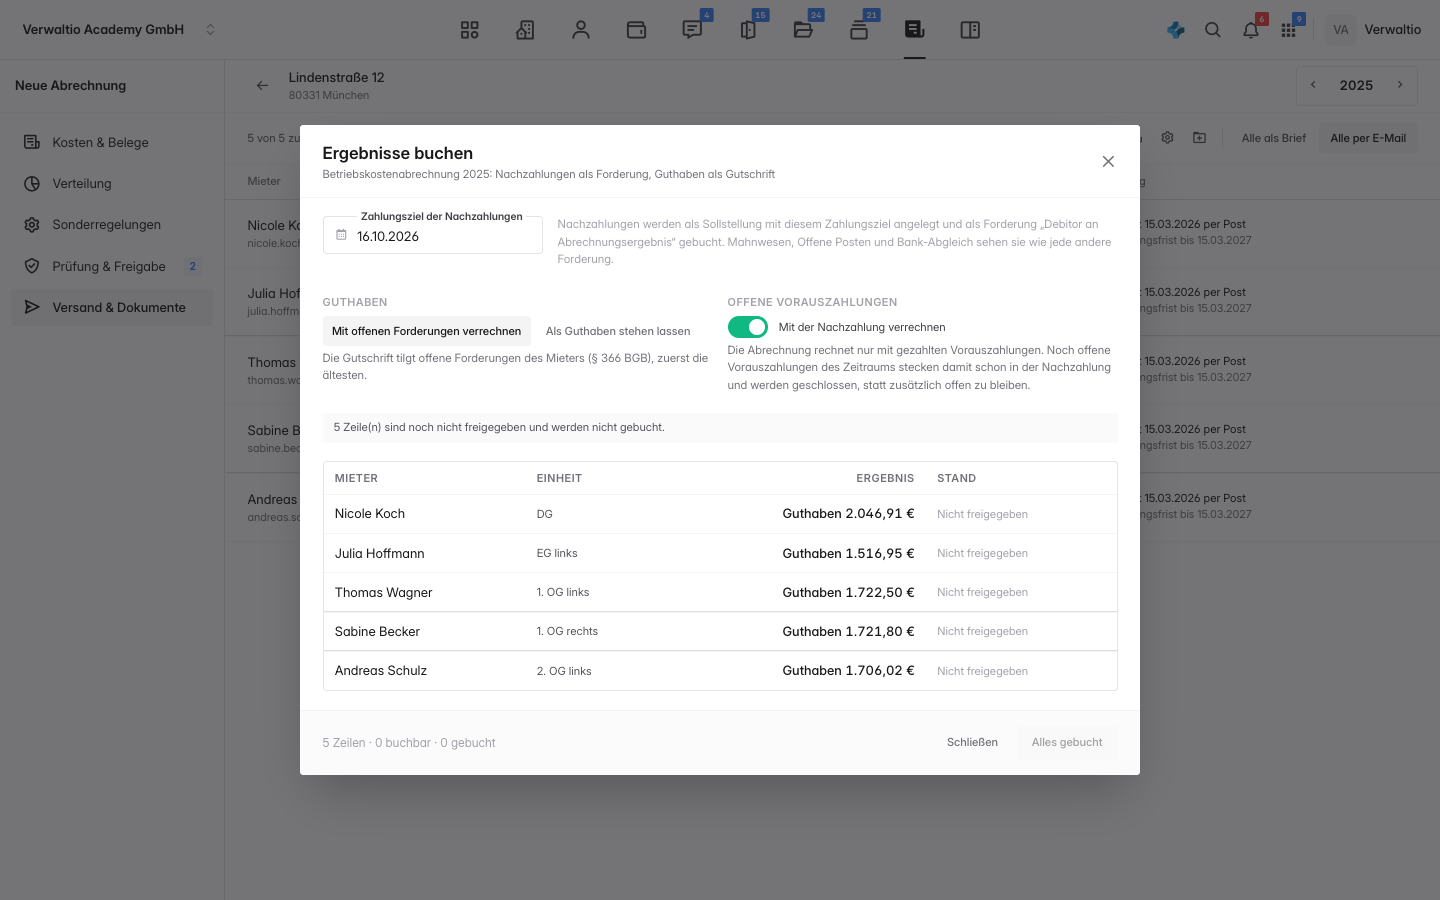The image size is (1440, 900).
Task: Open the notifications bell
Action: click(1251, 30)
